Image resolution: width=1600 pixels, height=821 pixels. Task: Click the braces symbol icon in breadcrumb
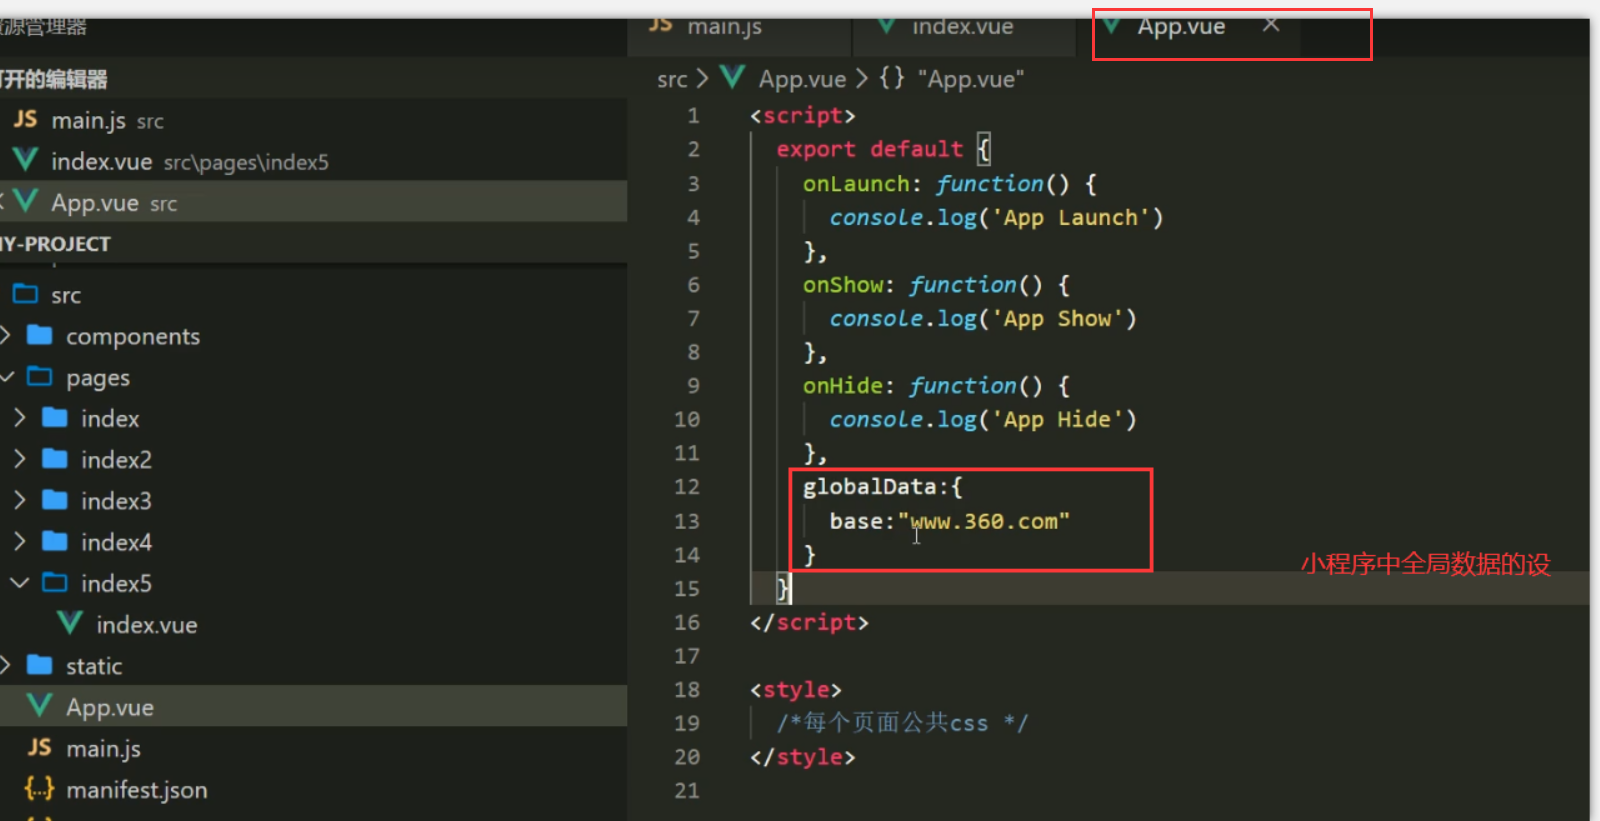(892, 78)
